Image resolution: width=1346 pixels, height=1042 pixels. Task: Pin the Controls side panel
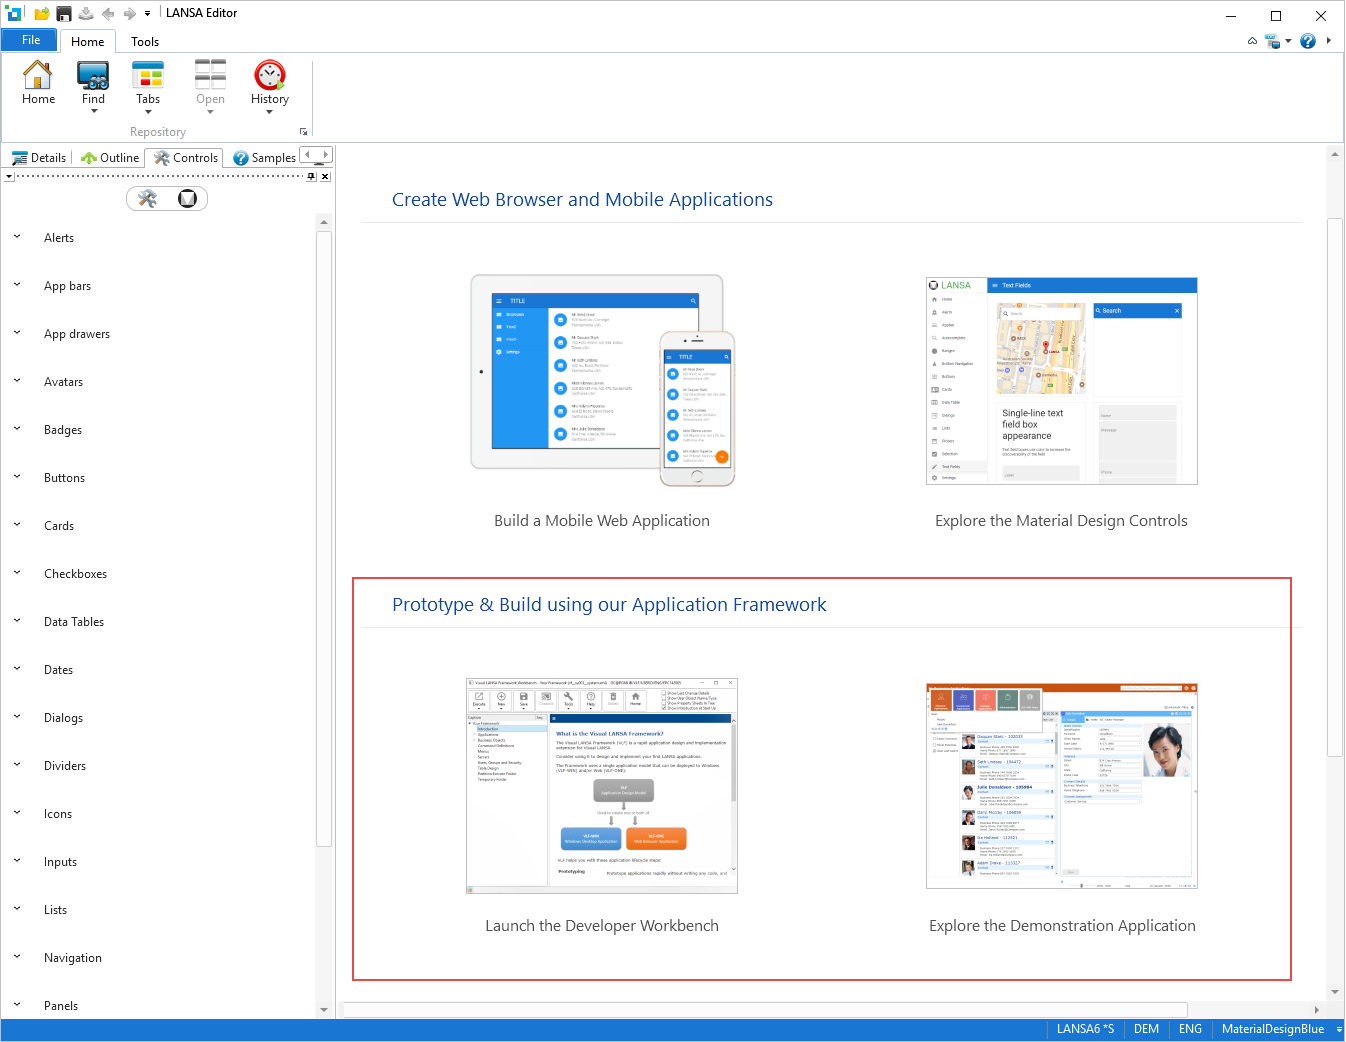click(311, 176)
